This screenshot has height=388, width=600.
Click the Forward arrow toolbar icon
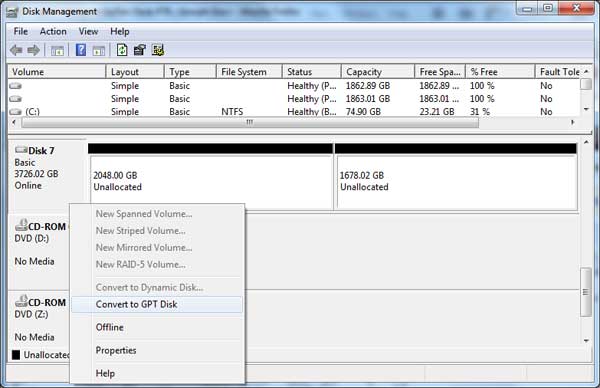(34, 50)
